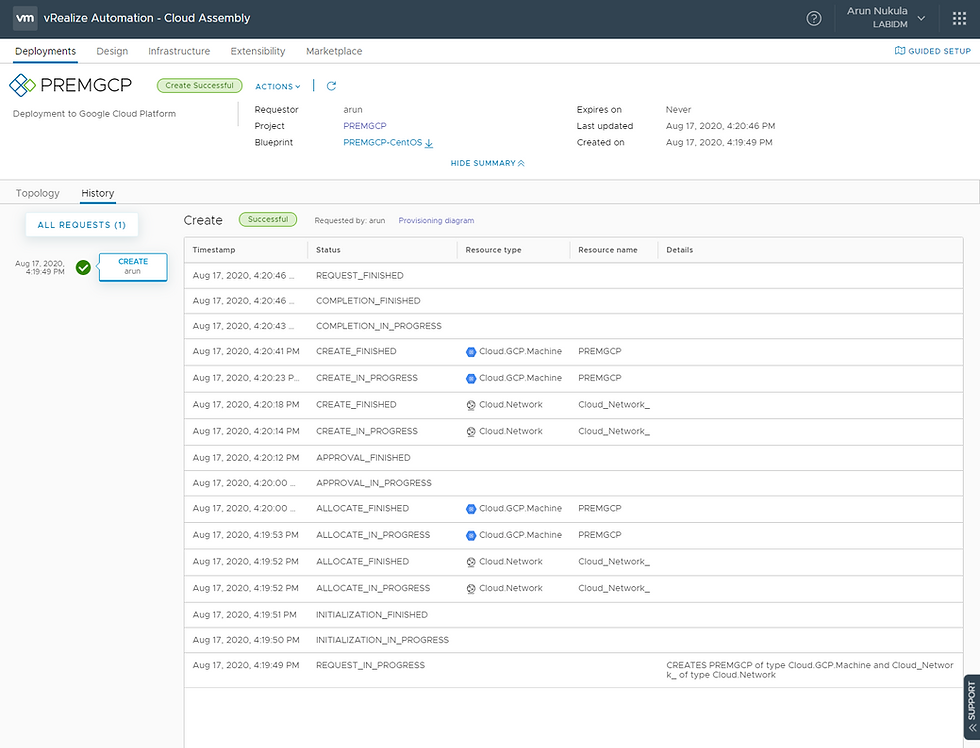Click Cloud.Network text in 4:20:14 PM row
Image resolution: width=980 pixels, height=748 pixels.
[511, 431]
